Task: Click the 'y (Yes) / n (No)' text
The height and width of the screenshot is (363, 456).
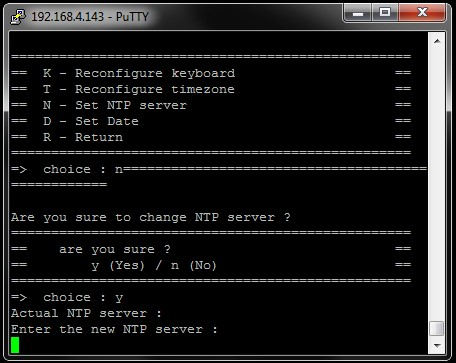Action: click(154, 266)
